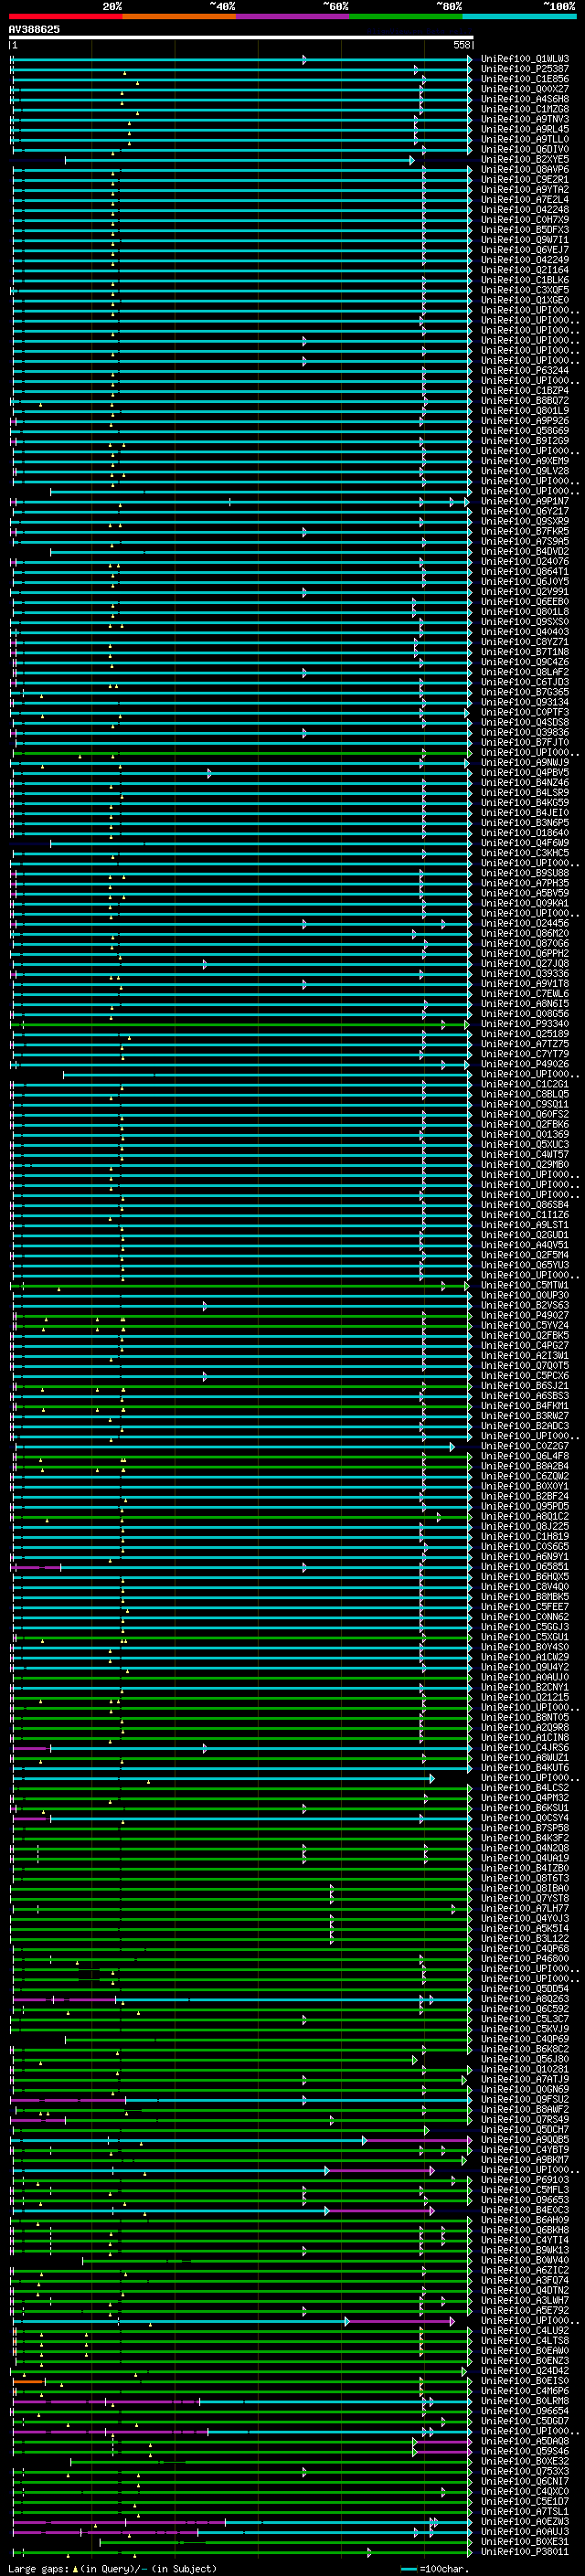The height and width of the screenshot is (2576, 585).
Task: Click the UniRef100_Q6BKH8 entry
Action: click(x=525, y=2230)
